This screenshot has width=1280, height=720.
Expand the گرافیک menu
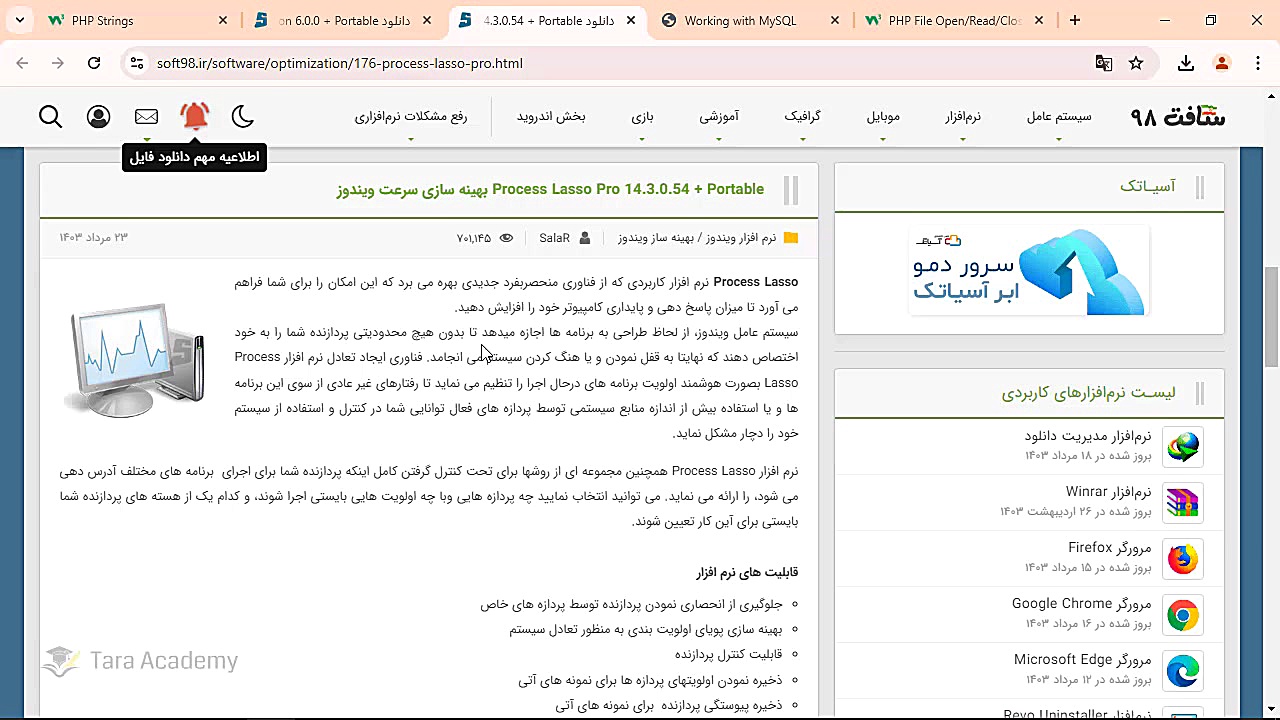click(x=803, y=117)
